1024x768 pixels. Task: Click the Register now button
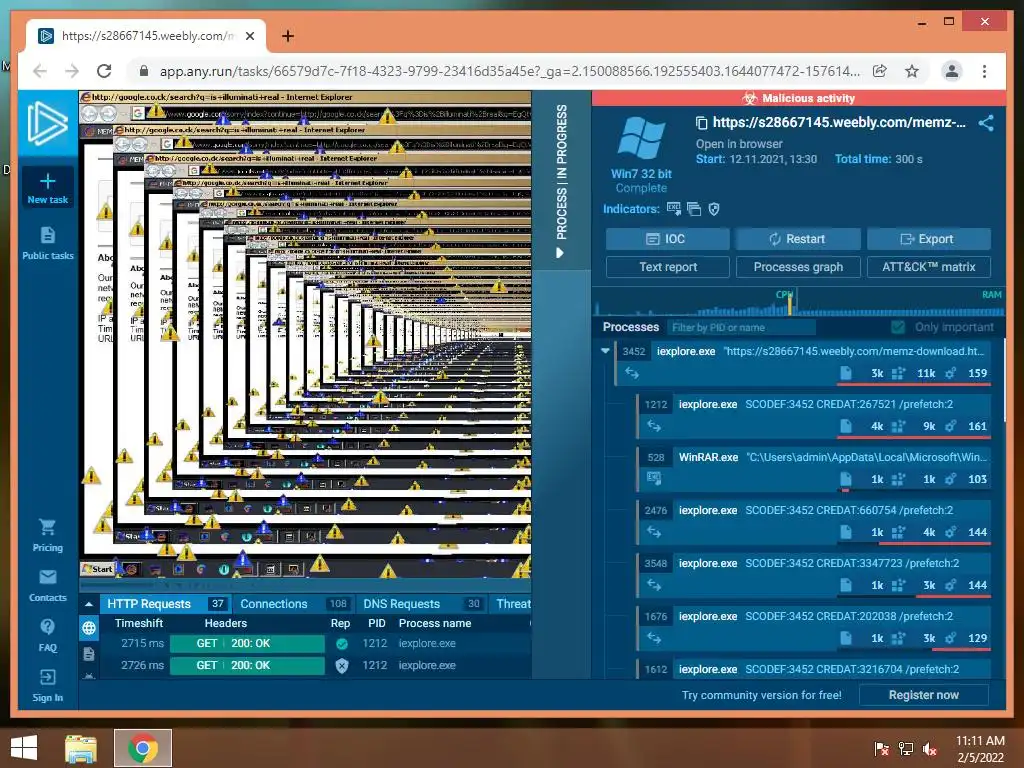(x=923, y=695)
